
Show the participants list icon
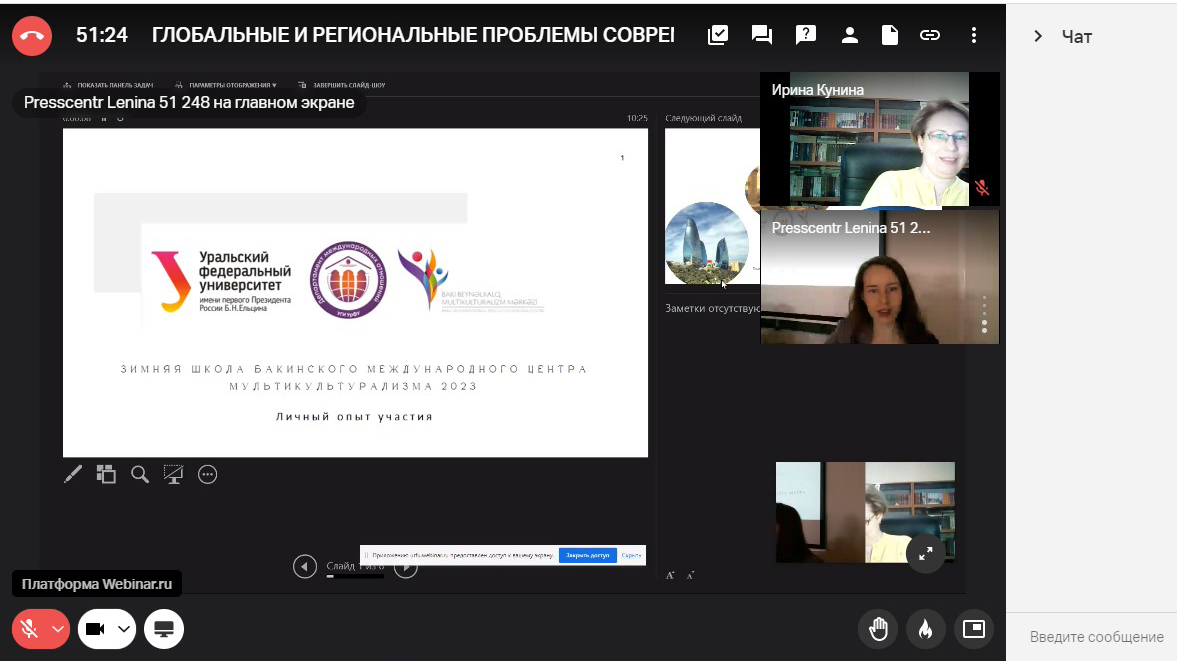click(x=849, y=35)
